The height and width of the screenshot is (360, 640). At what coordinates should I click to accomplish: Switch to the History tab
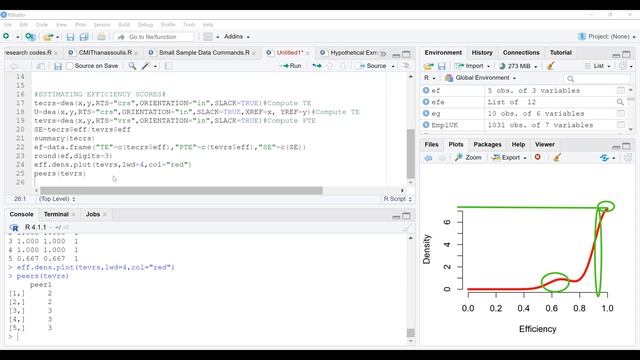tap(482, 53)
